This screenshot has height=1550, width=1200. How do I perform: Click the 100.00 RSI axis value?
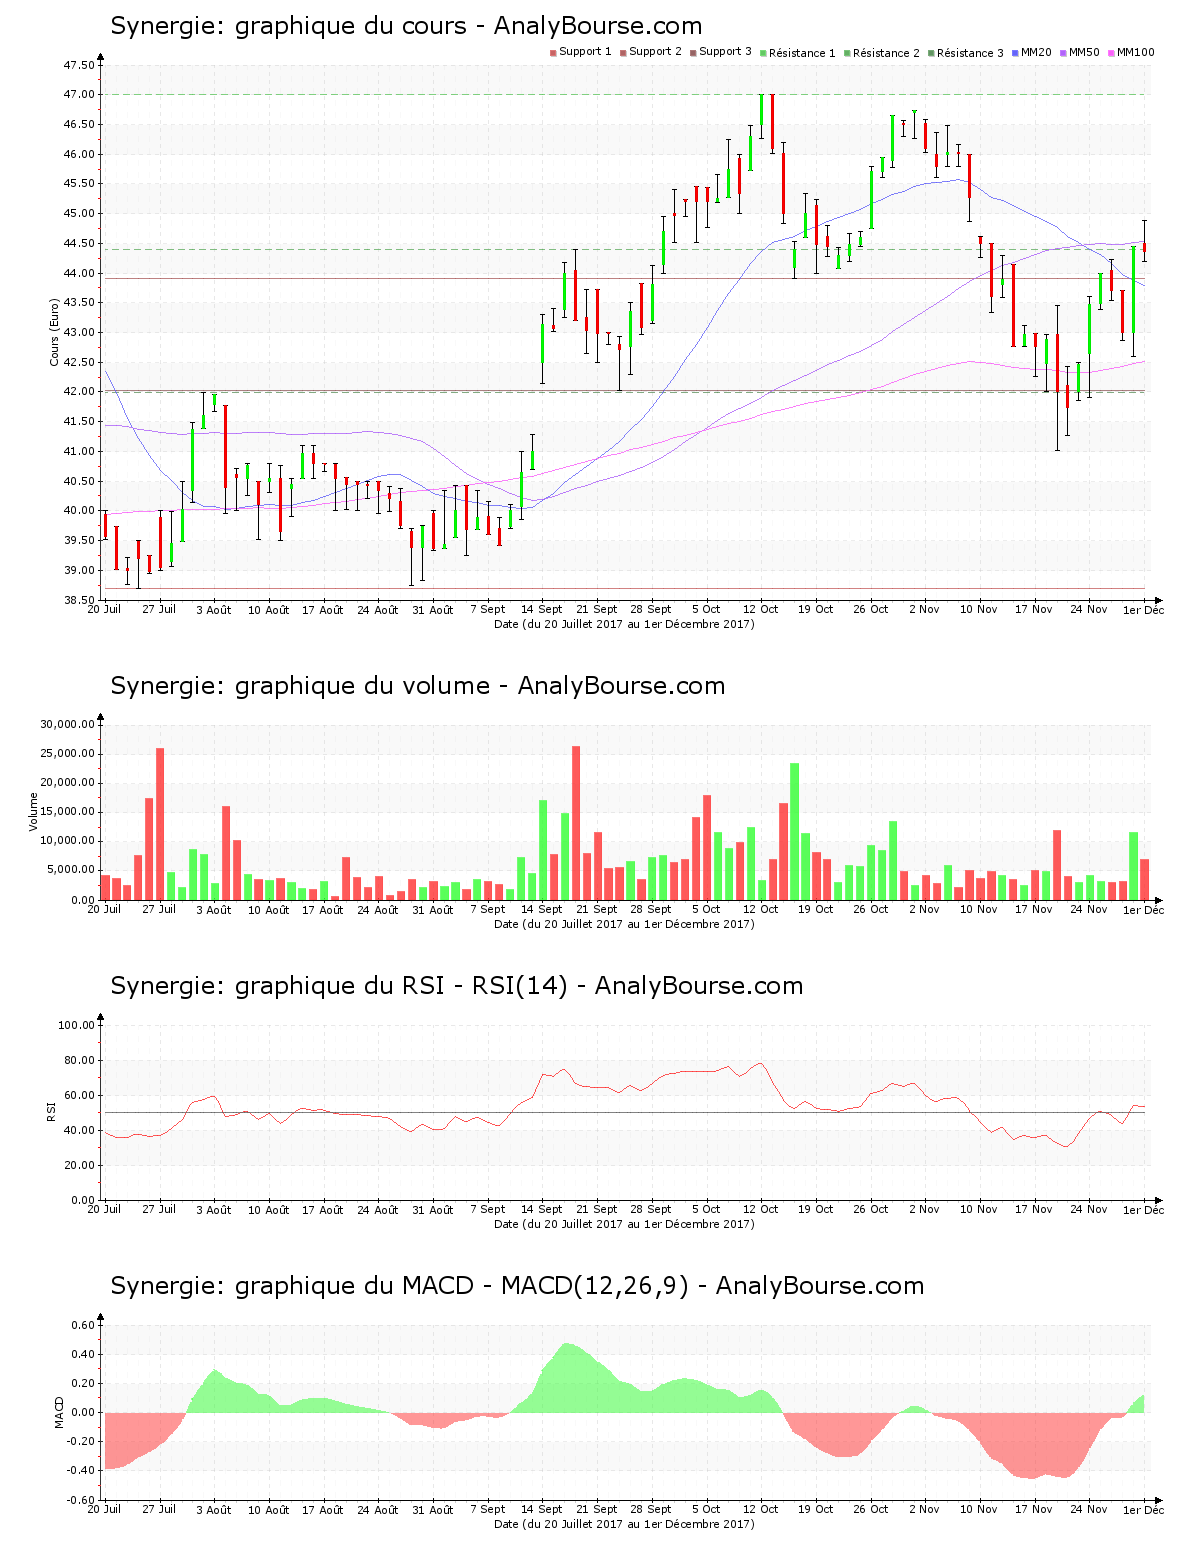click(76, 1025)
